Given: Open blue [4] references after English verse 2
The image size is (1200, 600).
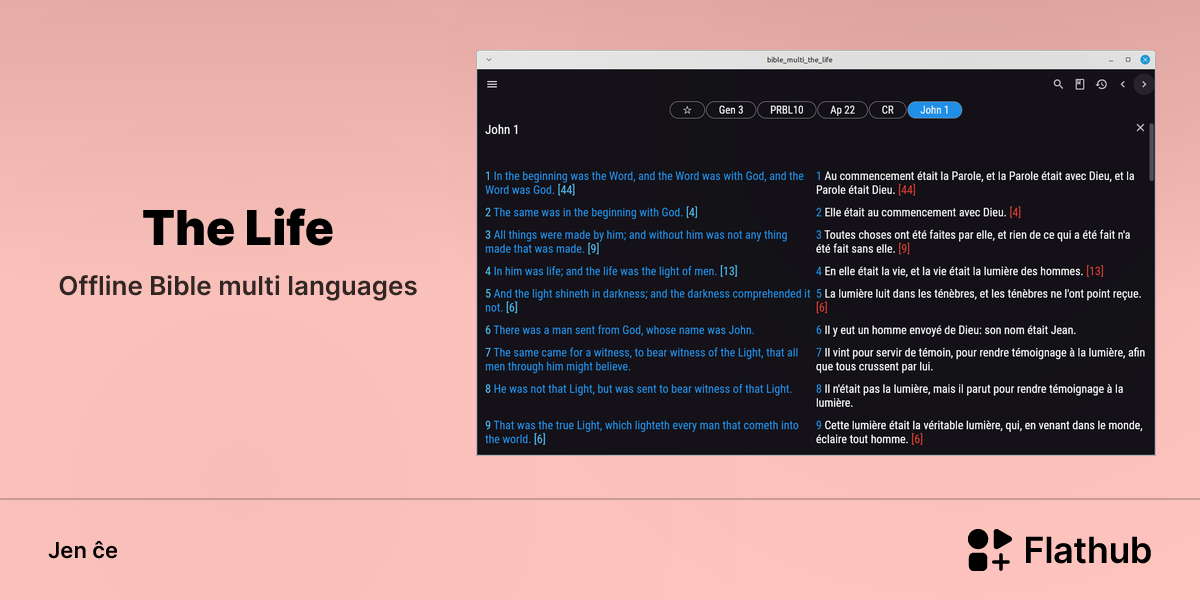Looking at the screenshot, I should [692, 213].
